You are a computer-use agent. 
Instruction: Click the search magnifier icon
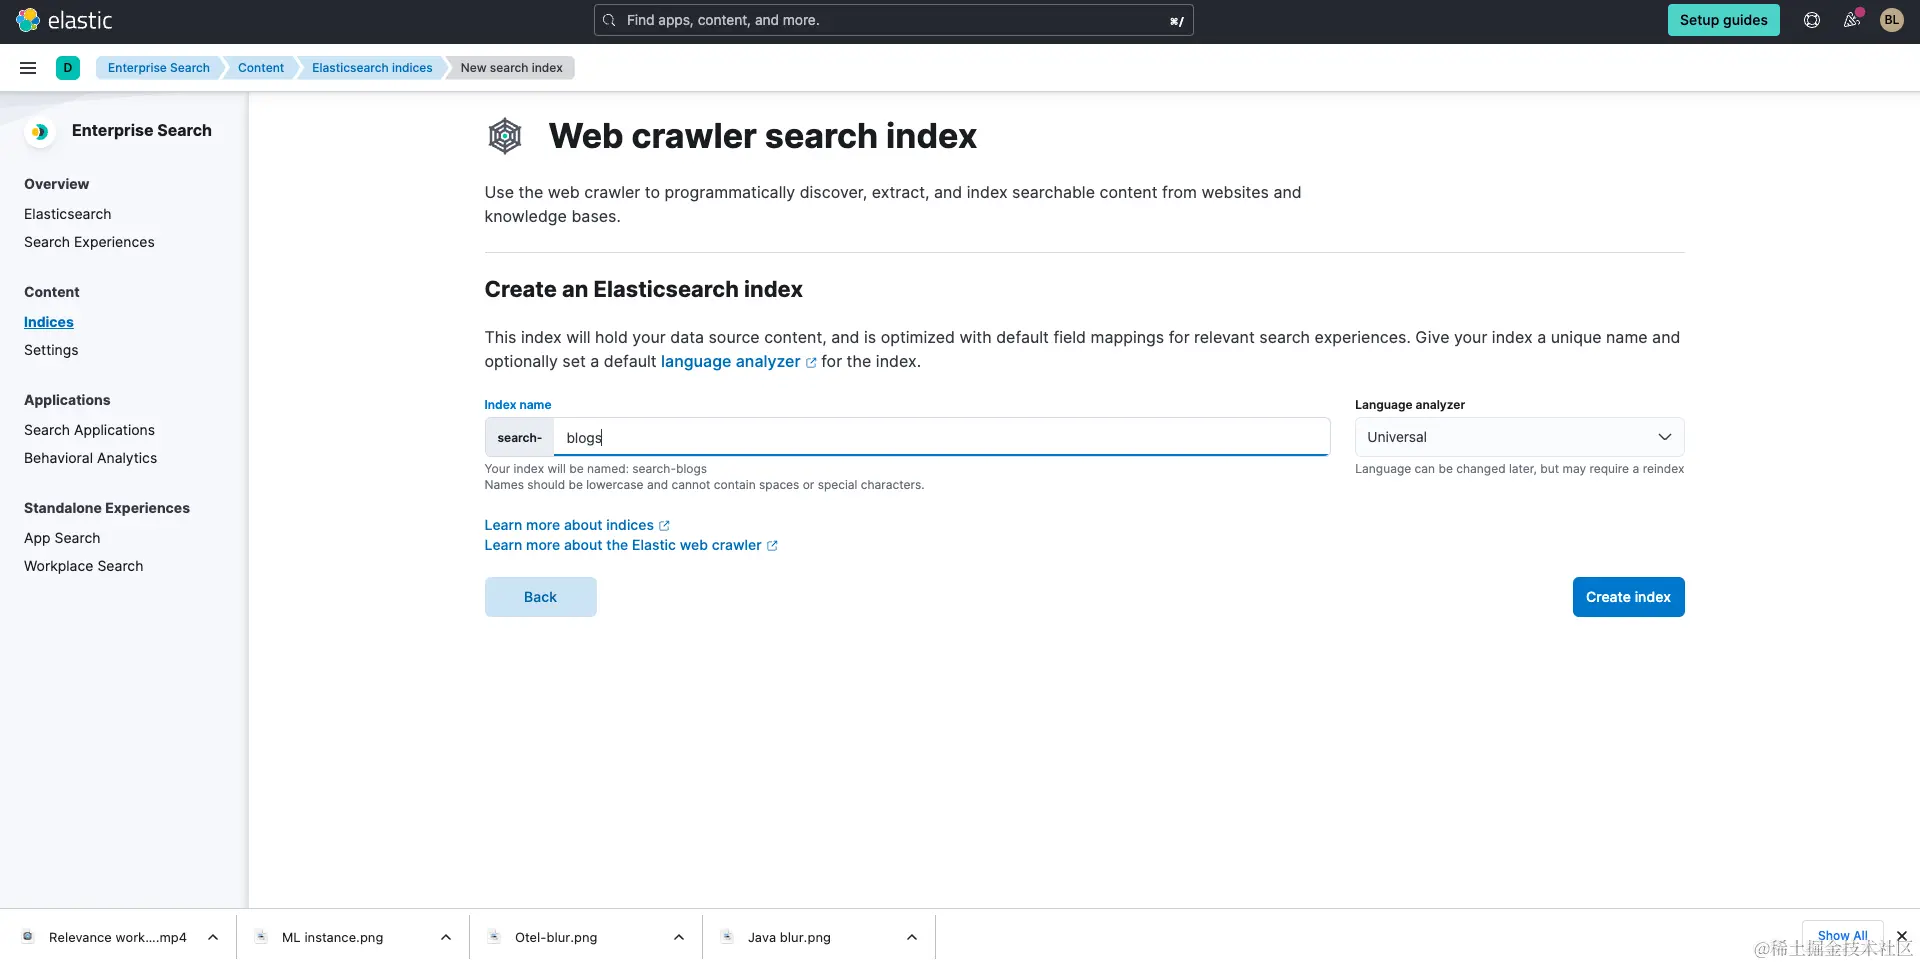coord(609,20)
